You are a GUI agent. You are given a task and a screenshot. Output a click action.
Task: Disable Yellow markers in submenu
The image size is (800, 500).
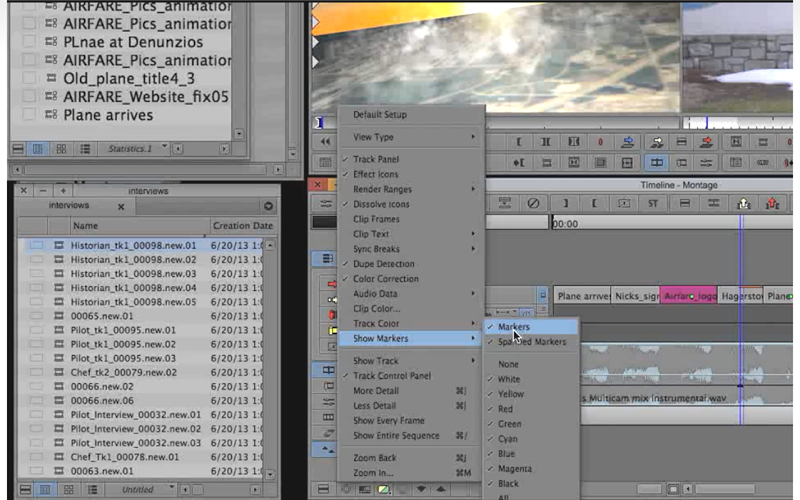point(510,394)
